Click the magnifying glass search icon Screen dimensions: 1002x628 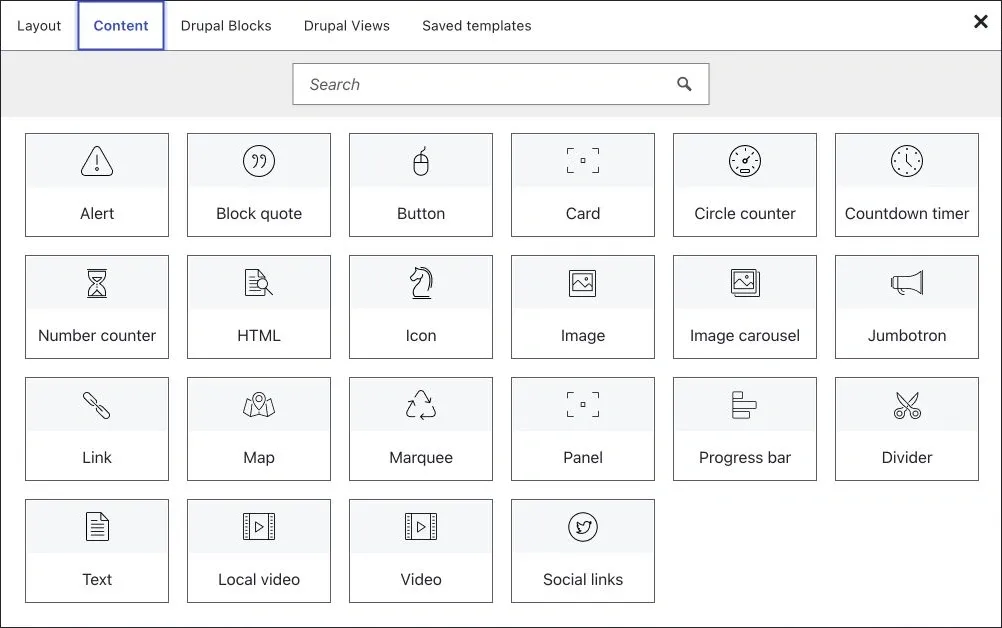pos(684,84)
